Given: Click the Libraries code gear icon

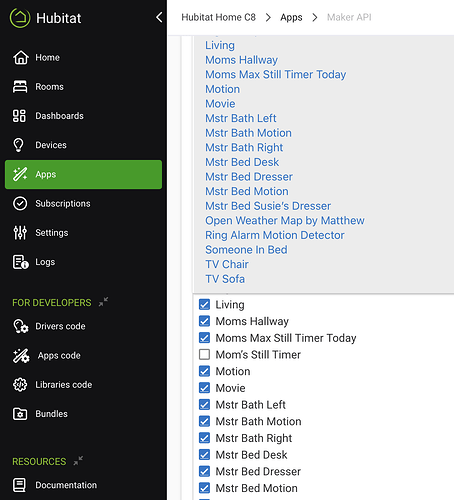Looking at the screenshot, I should click(20, 385).
